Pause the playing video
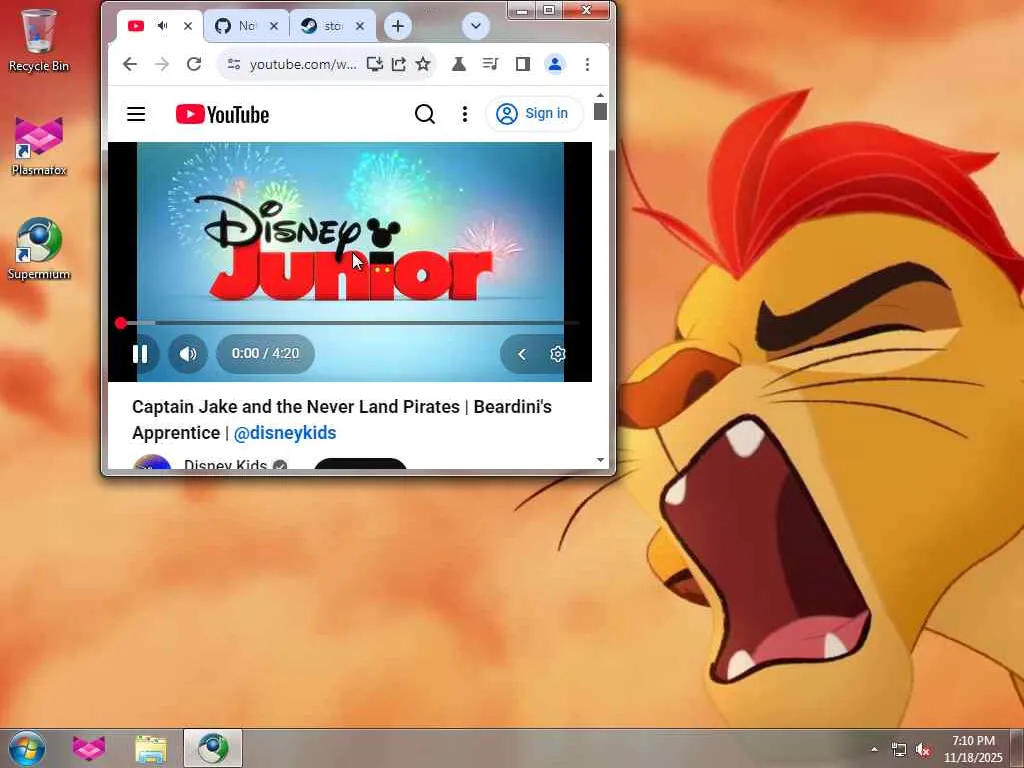1024x768 pixels. point(140,354)
